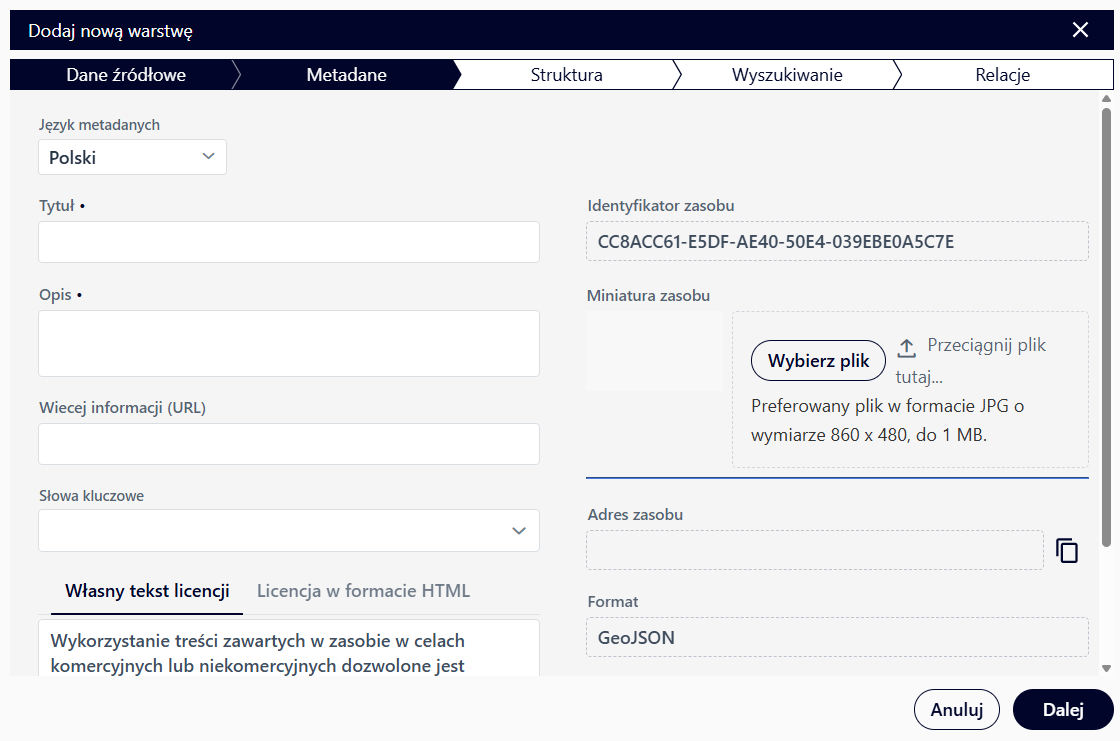
Task: Expand the Słowa kluczowe dropdown
Action: pos(519,531)
